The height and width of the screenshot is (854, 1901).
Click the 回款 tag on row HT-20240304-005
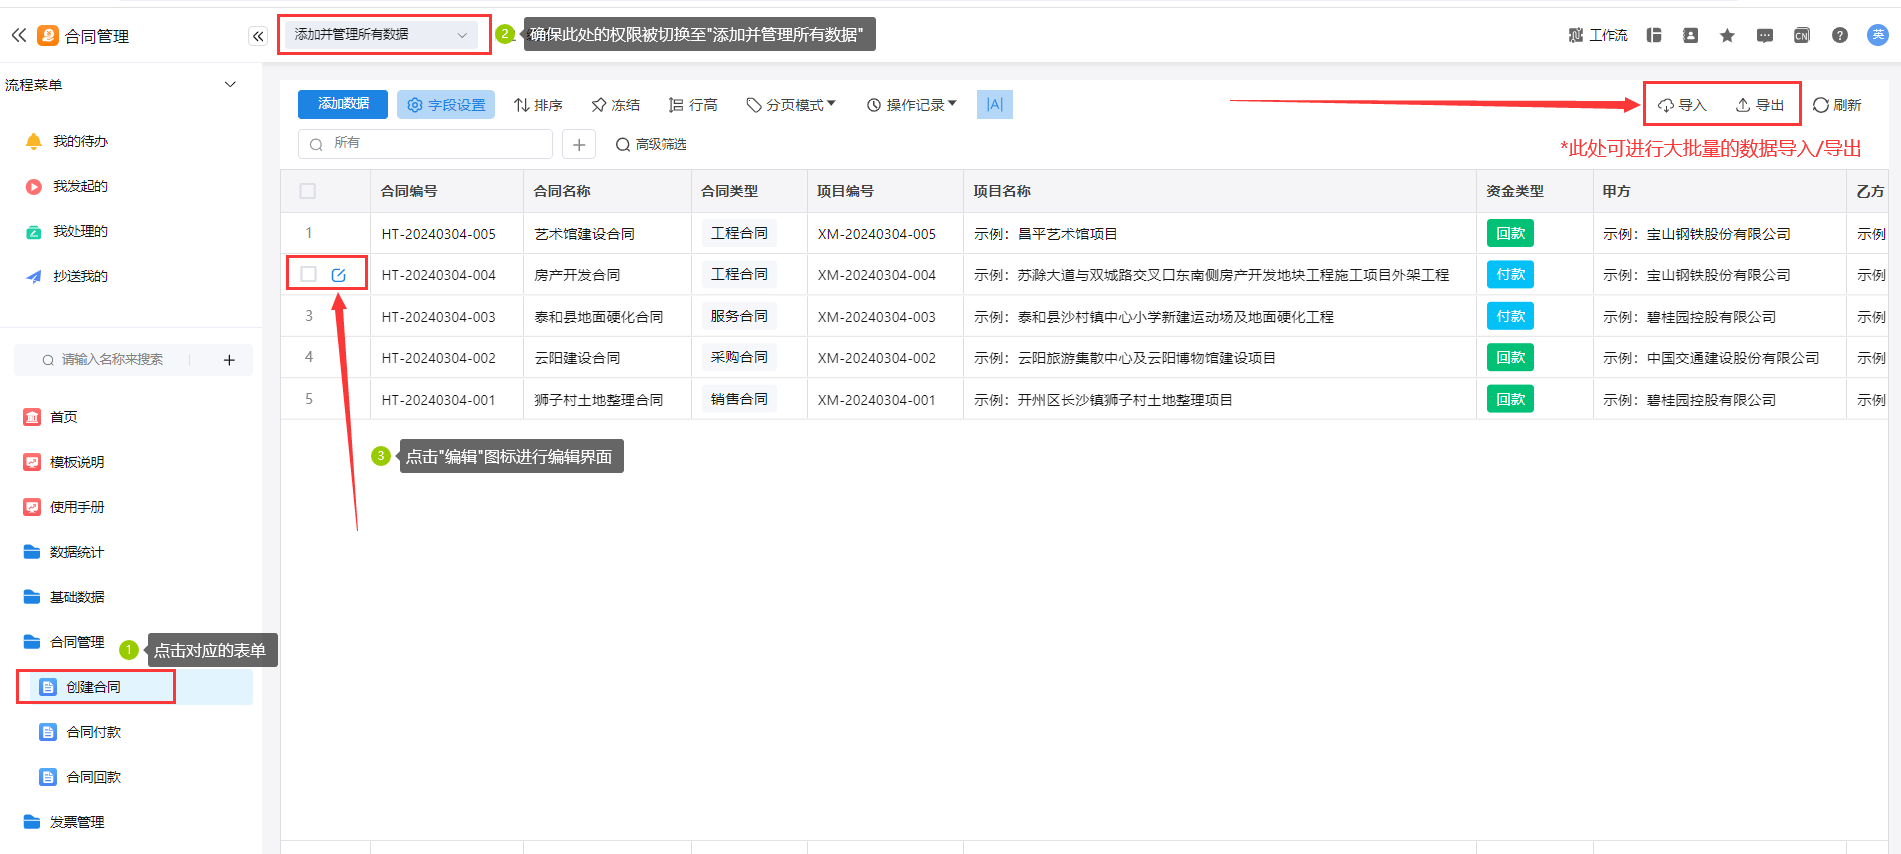point(1510,233)
